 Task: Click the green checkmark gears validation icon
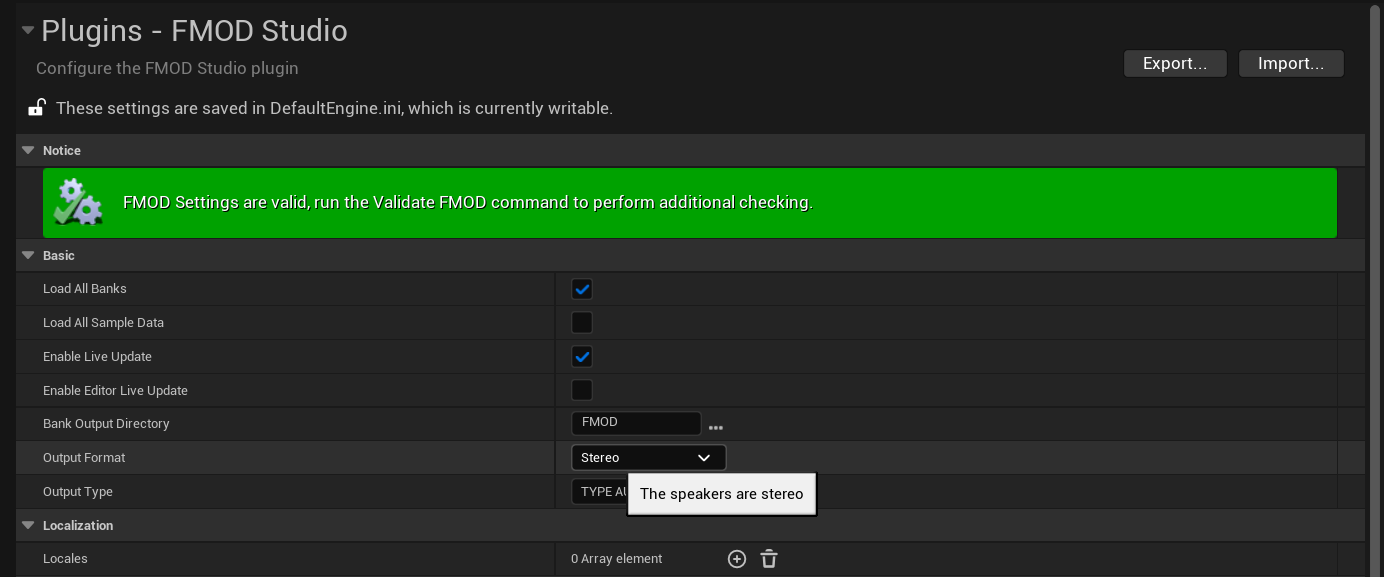click(x=78, y=202)
